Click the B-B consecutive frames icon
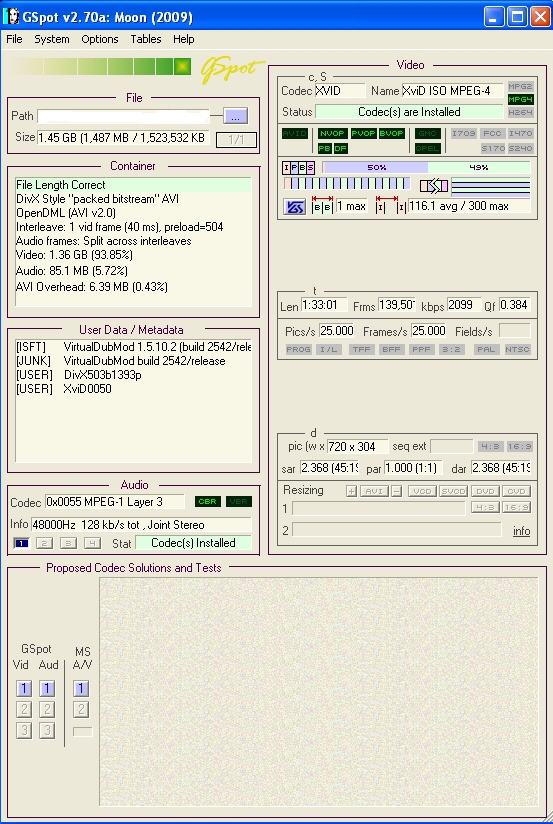Screen dimensions: 553x824 point(322,205)
